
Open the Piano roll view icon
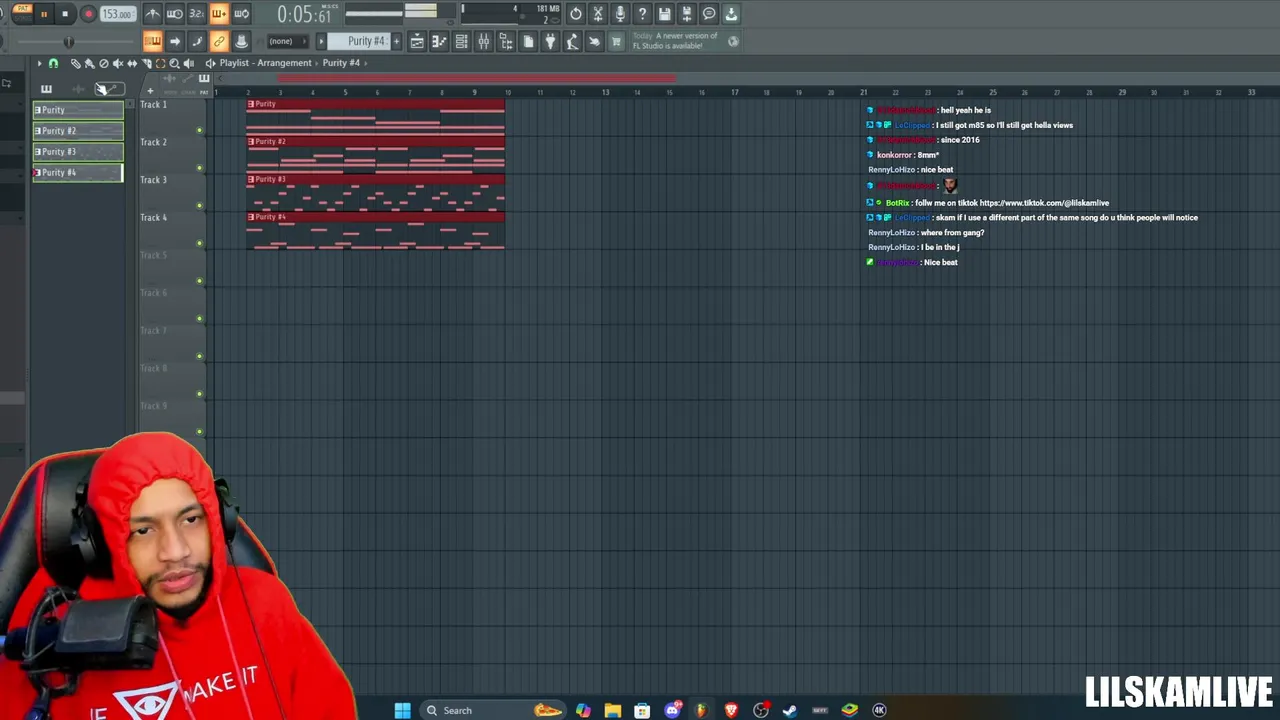tap(439, 41)
